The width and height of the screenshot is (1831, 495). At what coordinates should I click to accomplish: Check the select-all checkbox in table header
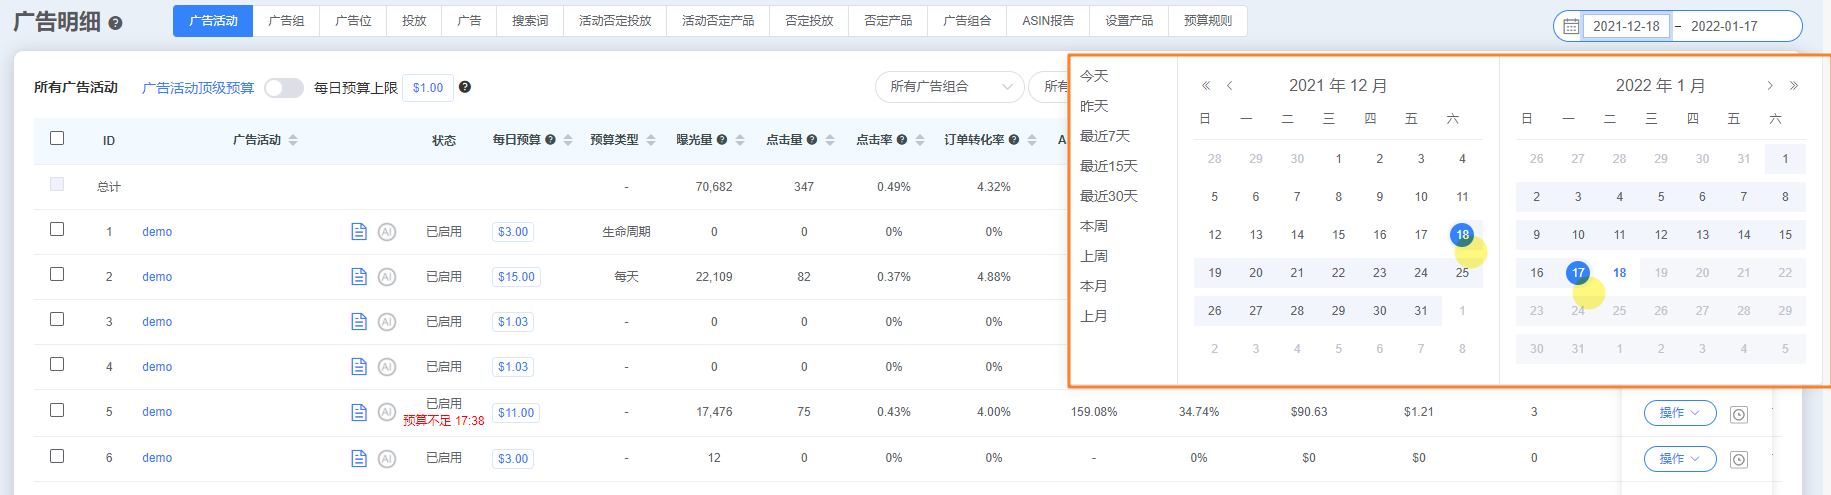(57, 139)
